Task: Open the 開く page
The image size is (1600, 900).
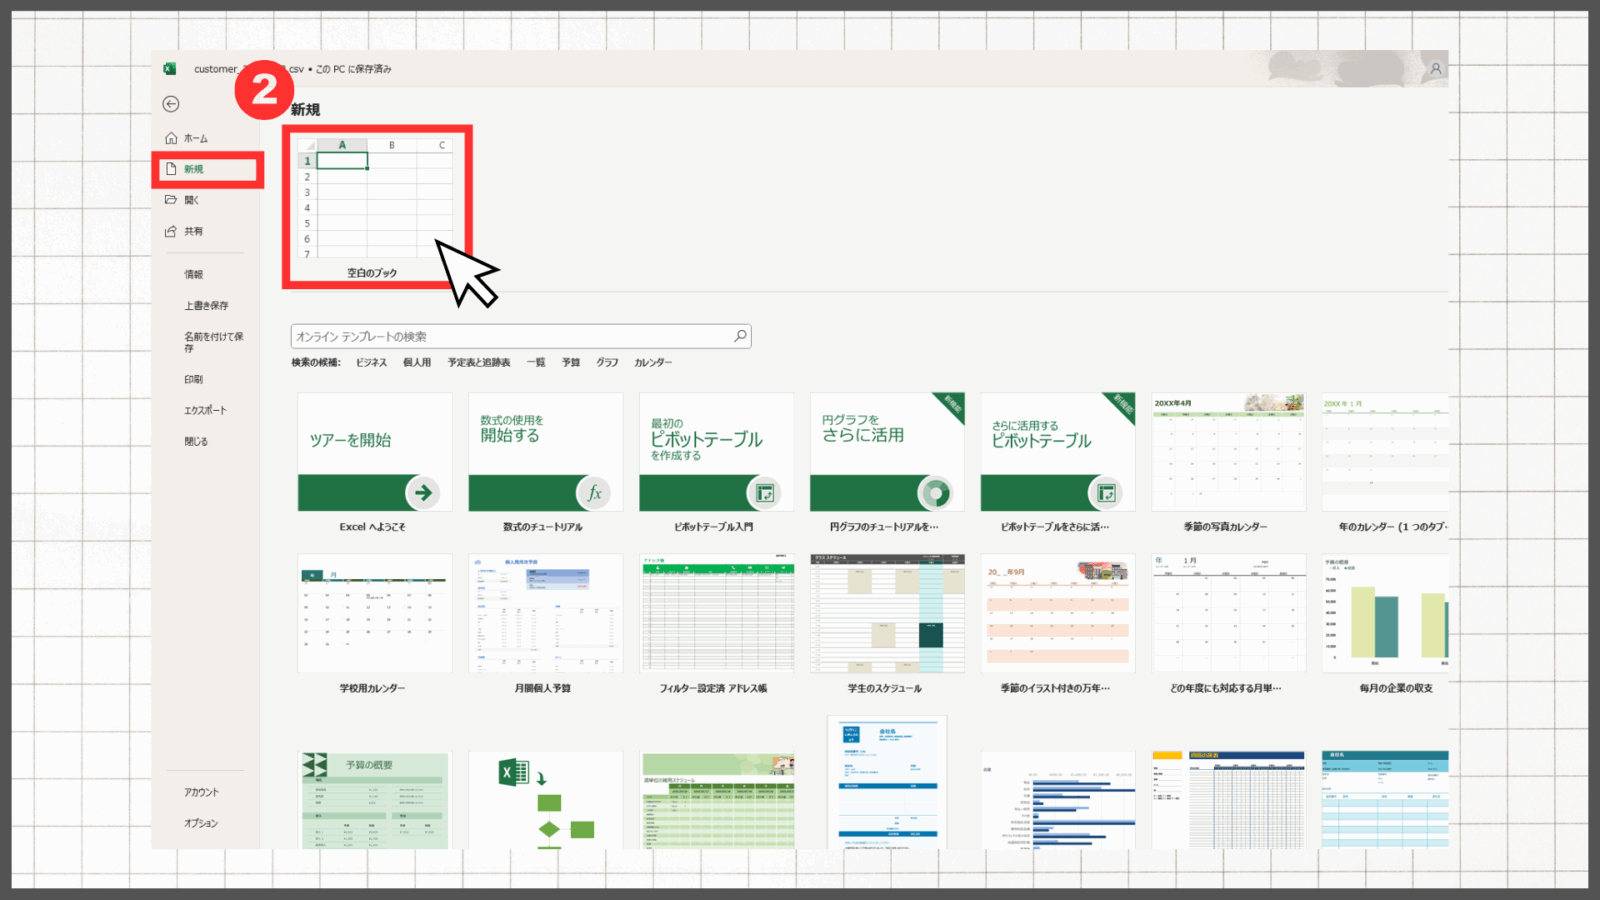Action: click(191, 200)
